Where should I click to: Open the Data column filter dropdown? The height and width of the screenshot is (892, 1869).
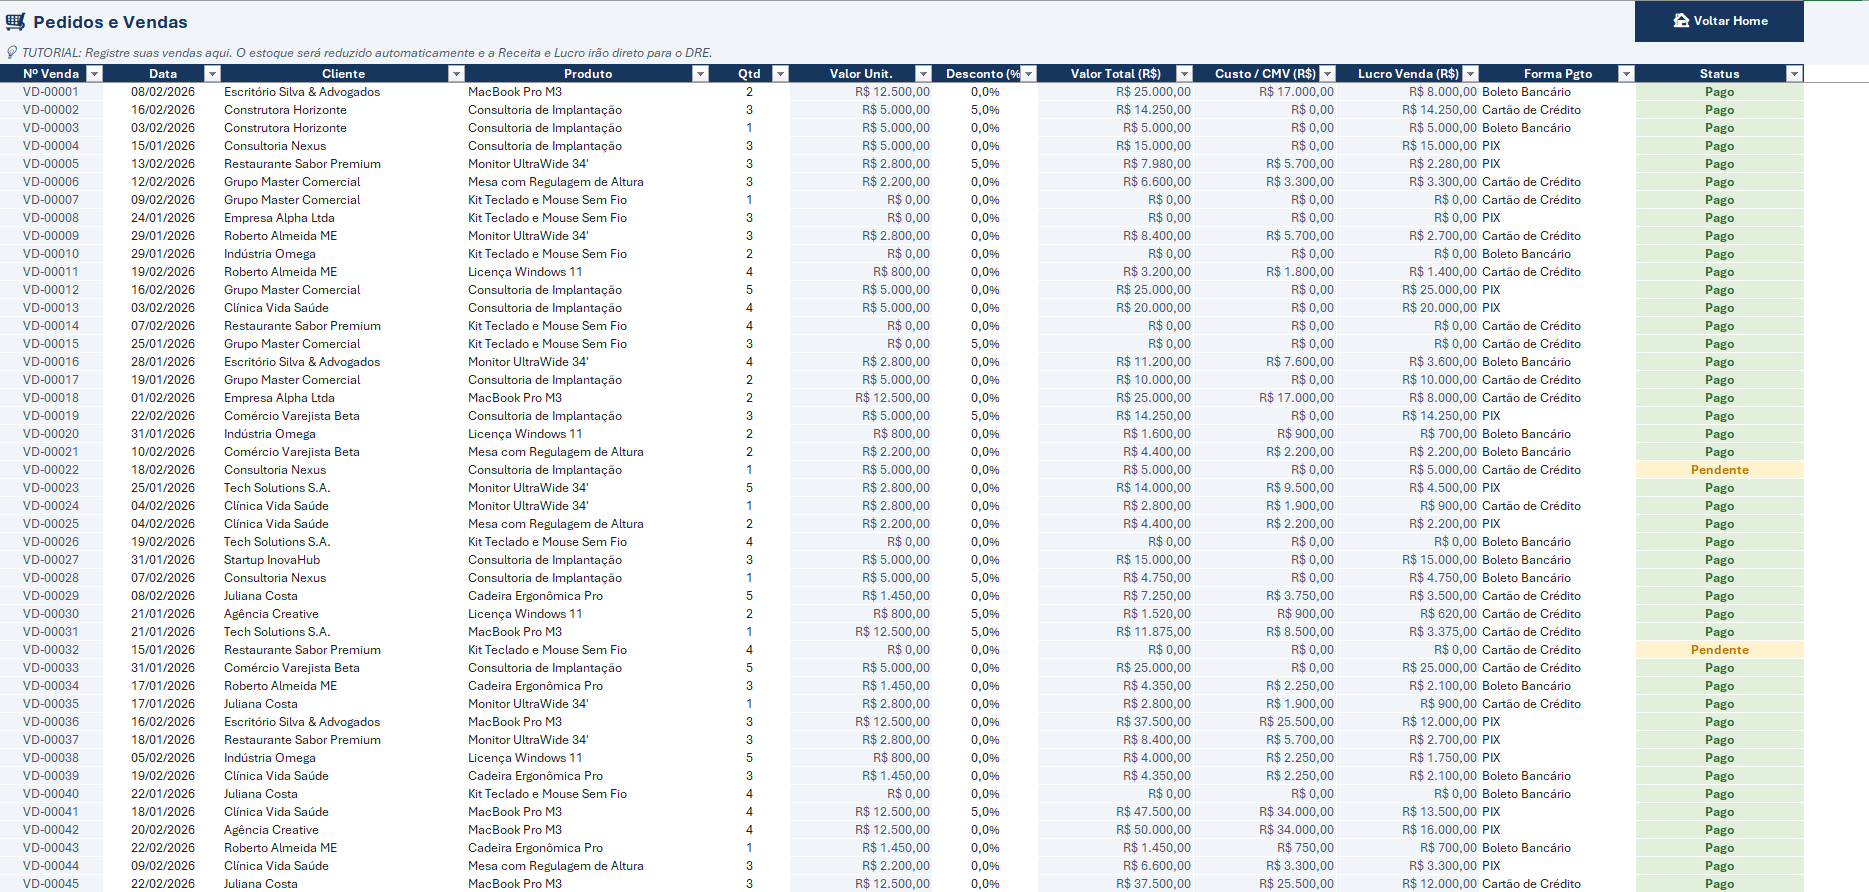click(212, 74)
